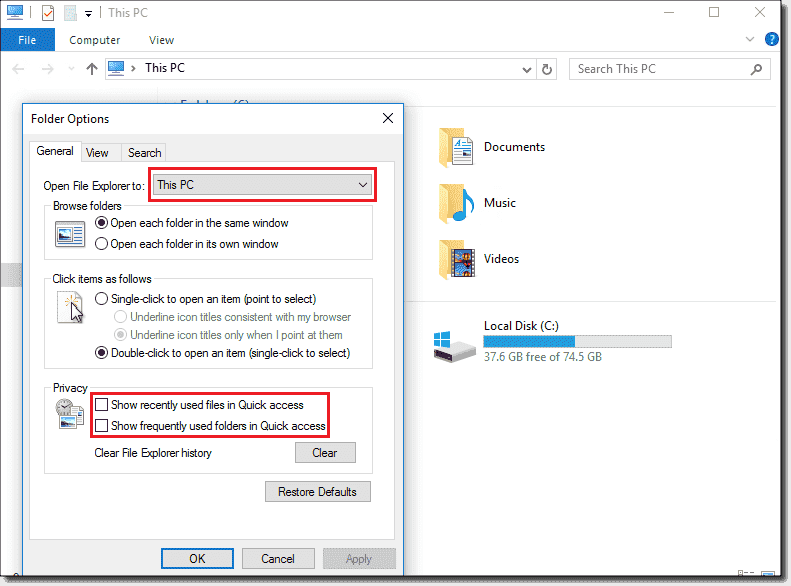The height and width of the screenshot is (586, 791).
Task: Select 'Double-click to open an item'
Action: pos(222,353)
